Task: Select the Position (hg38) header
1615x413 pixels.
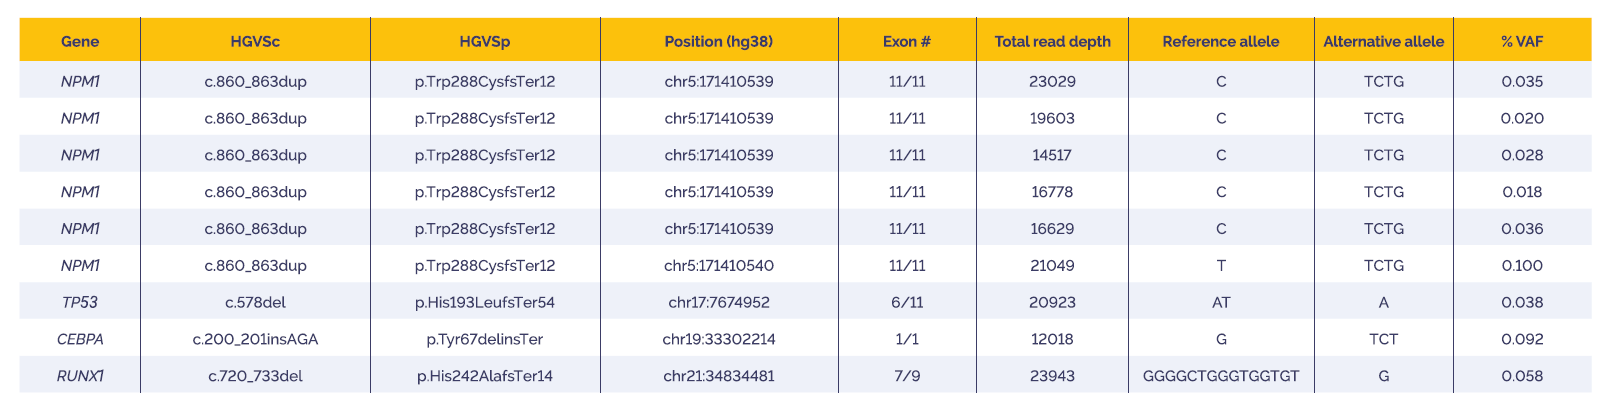Action: coord(718,41)
